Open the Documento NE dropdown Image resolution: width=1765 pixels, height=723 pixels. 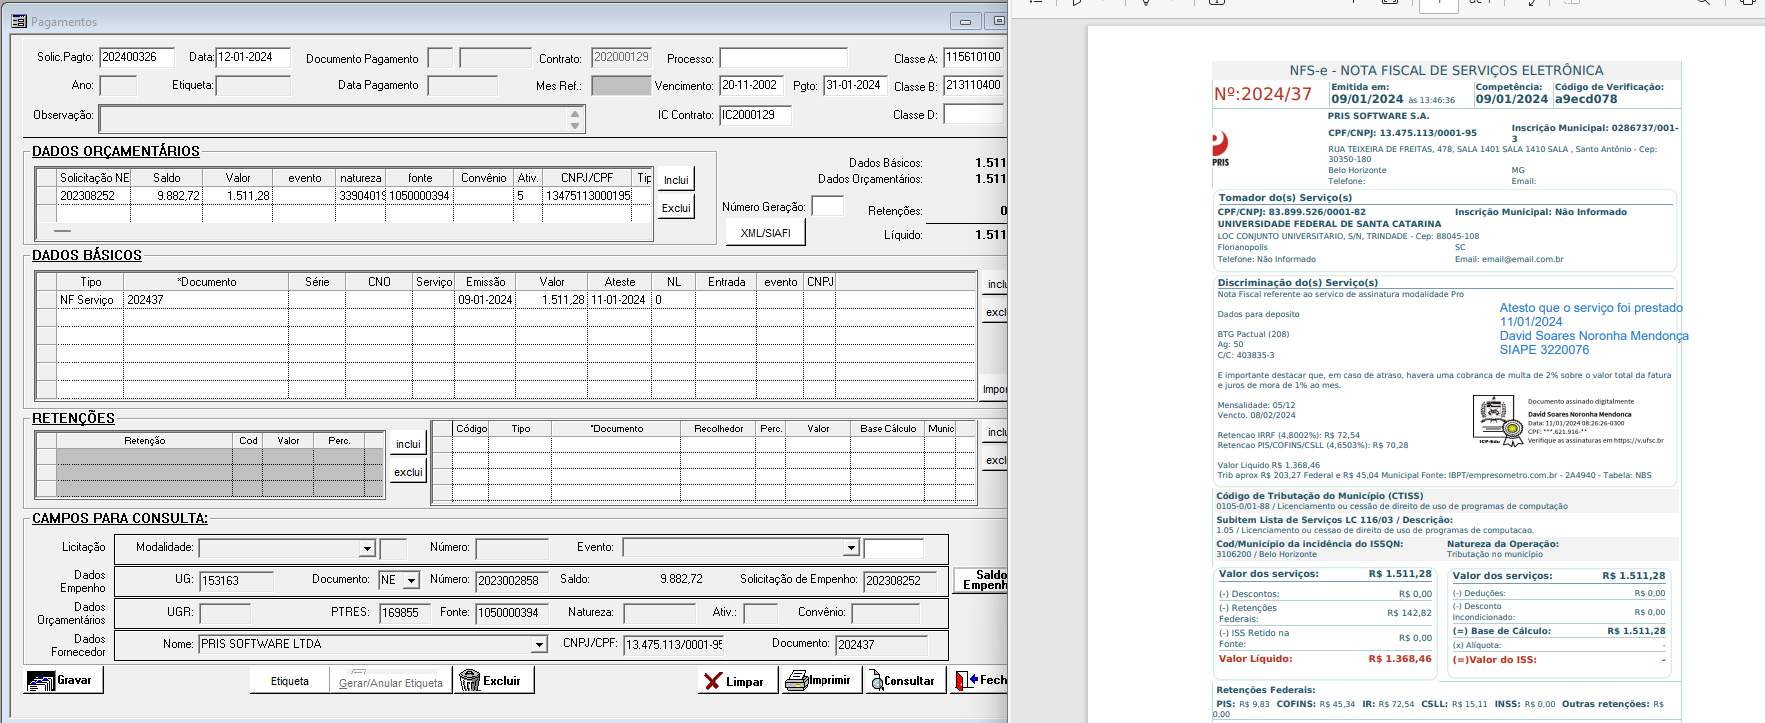click(x=410, y=580)
